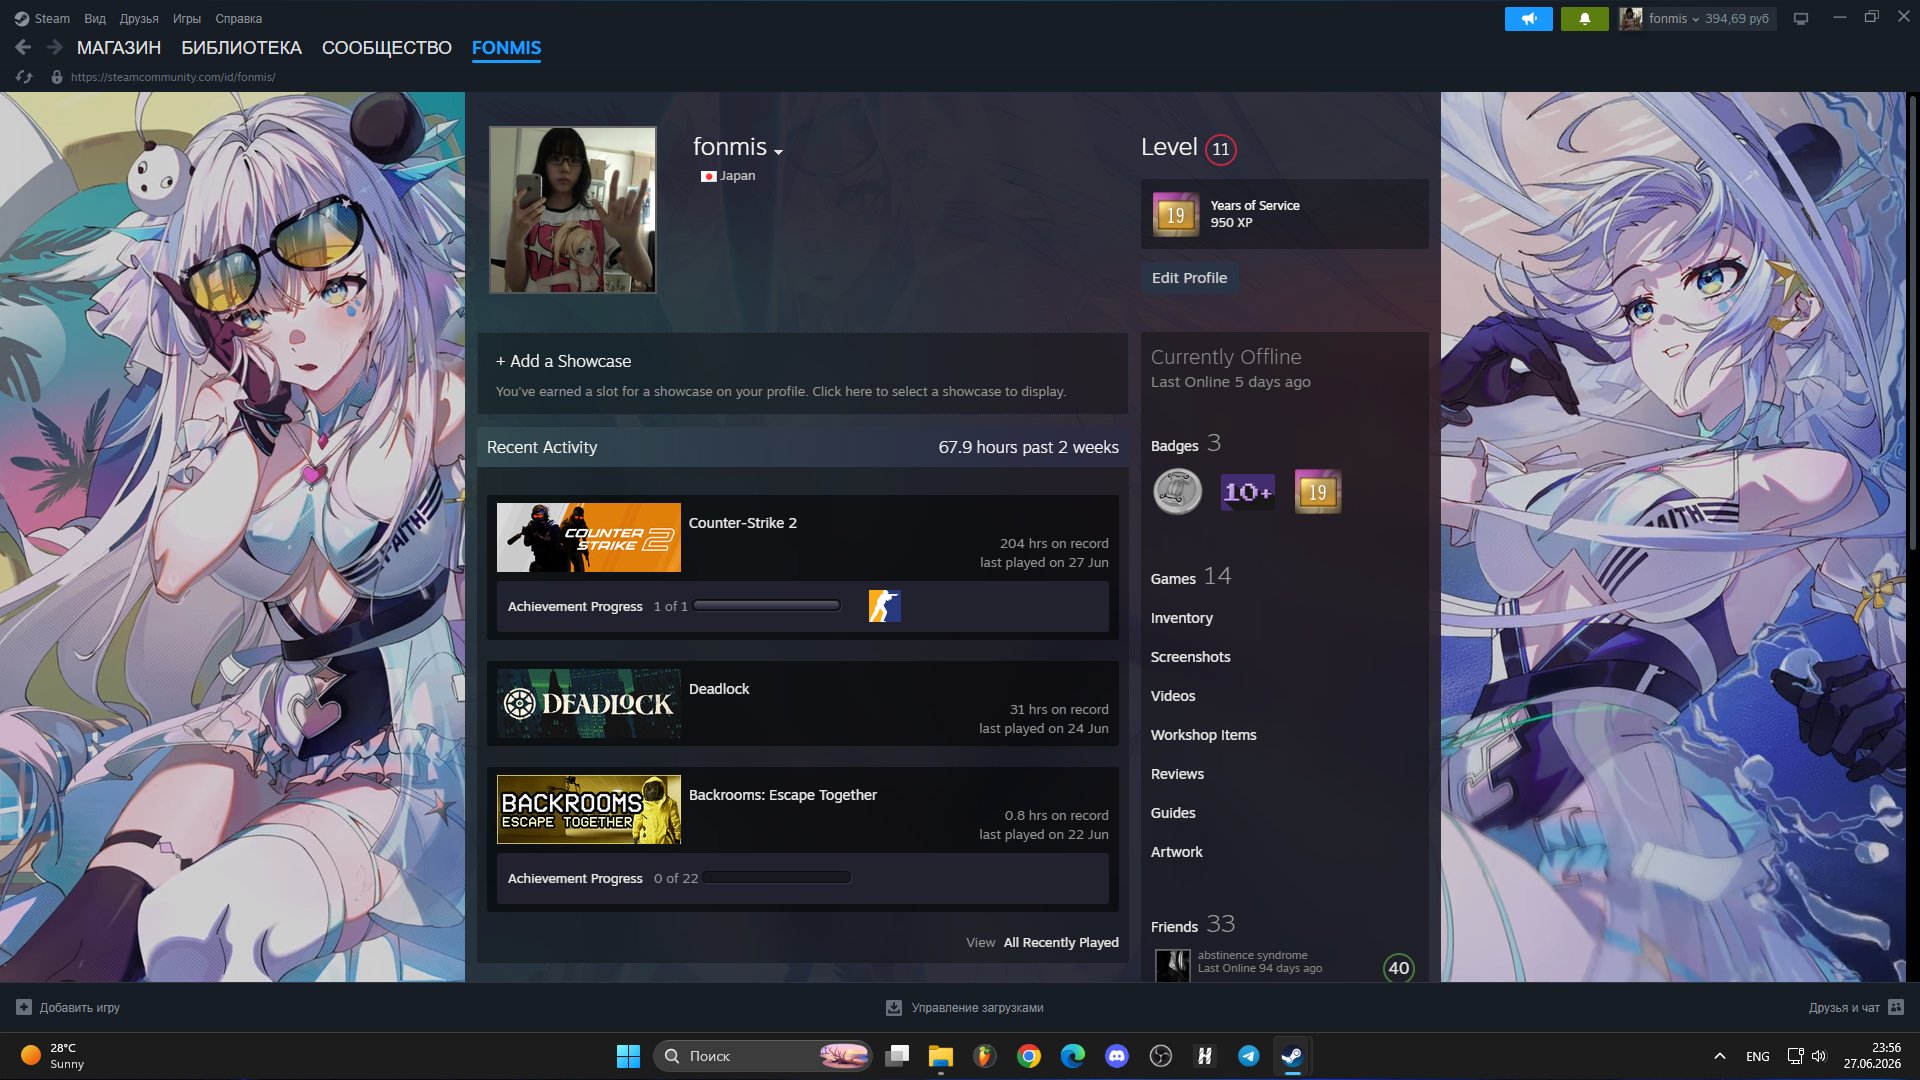Open the Deadlock game banner
The height and width of the screenshot is (1080, 1920).
click(x=588, y=704)
